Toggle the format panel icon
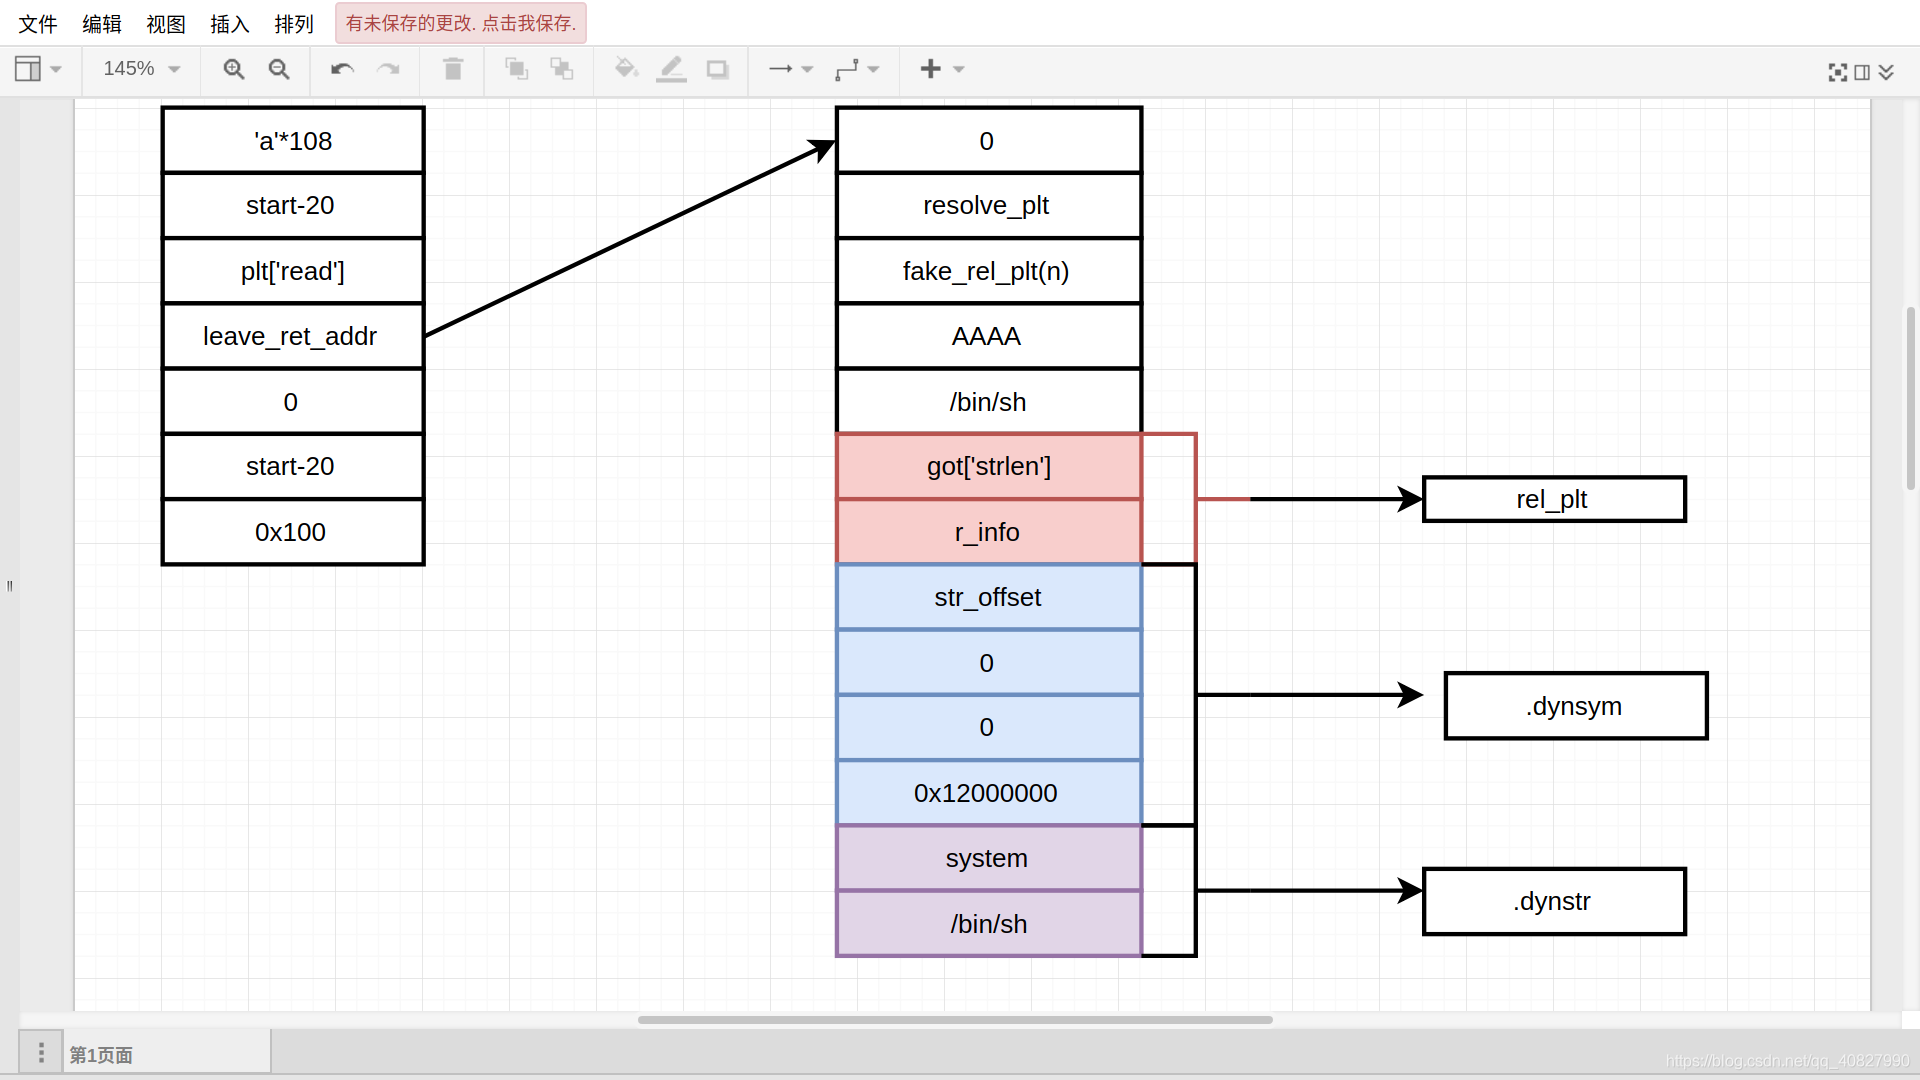1920x1080 pixels. [x=1862, y=72]
